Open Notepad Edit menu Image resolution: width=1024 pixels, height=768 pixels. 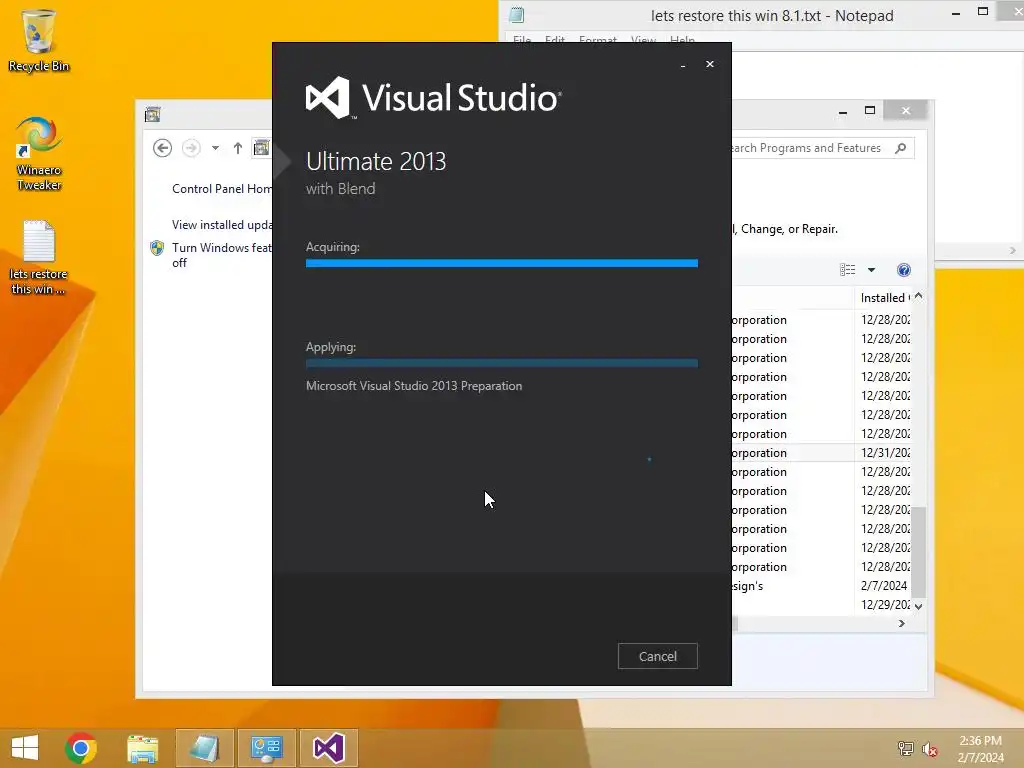[554, 40]
